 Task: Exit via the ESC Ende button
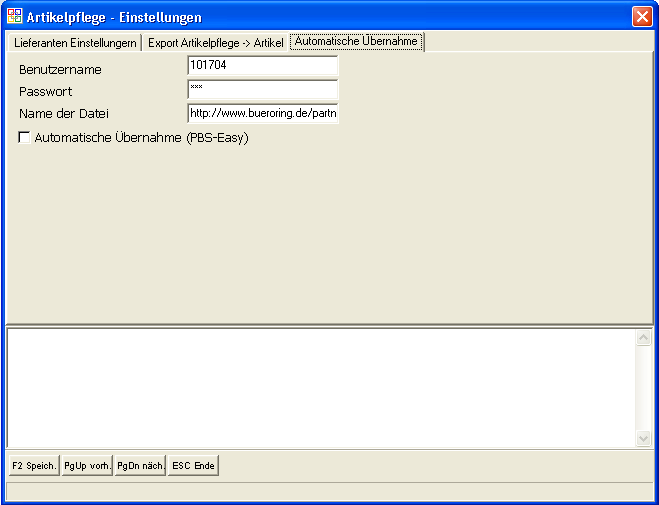(x=193, y=466)
